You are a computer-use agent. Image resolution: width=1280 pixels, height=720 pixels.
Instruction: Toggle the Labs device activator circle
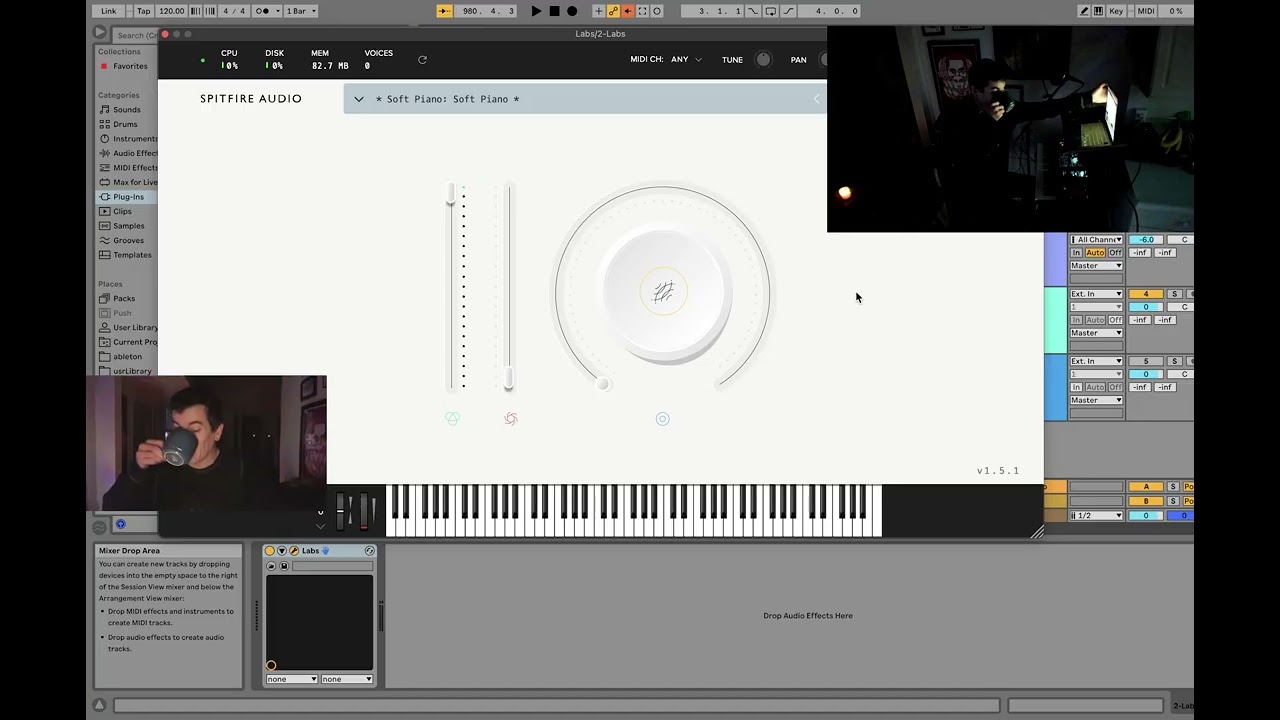pyautogui.click(x=270, y=551)
